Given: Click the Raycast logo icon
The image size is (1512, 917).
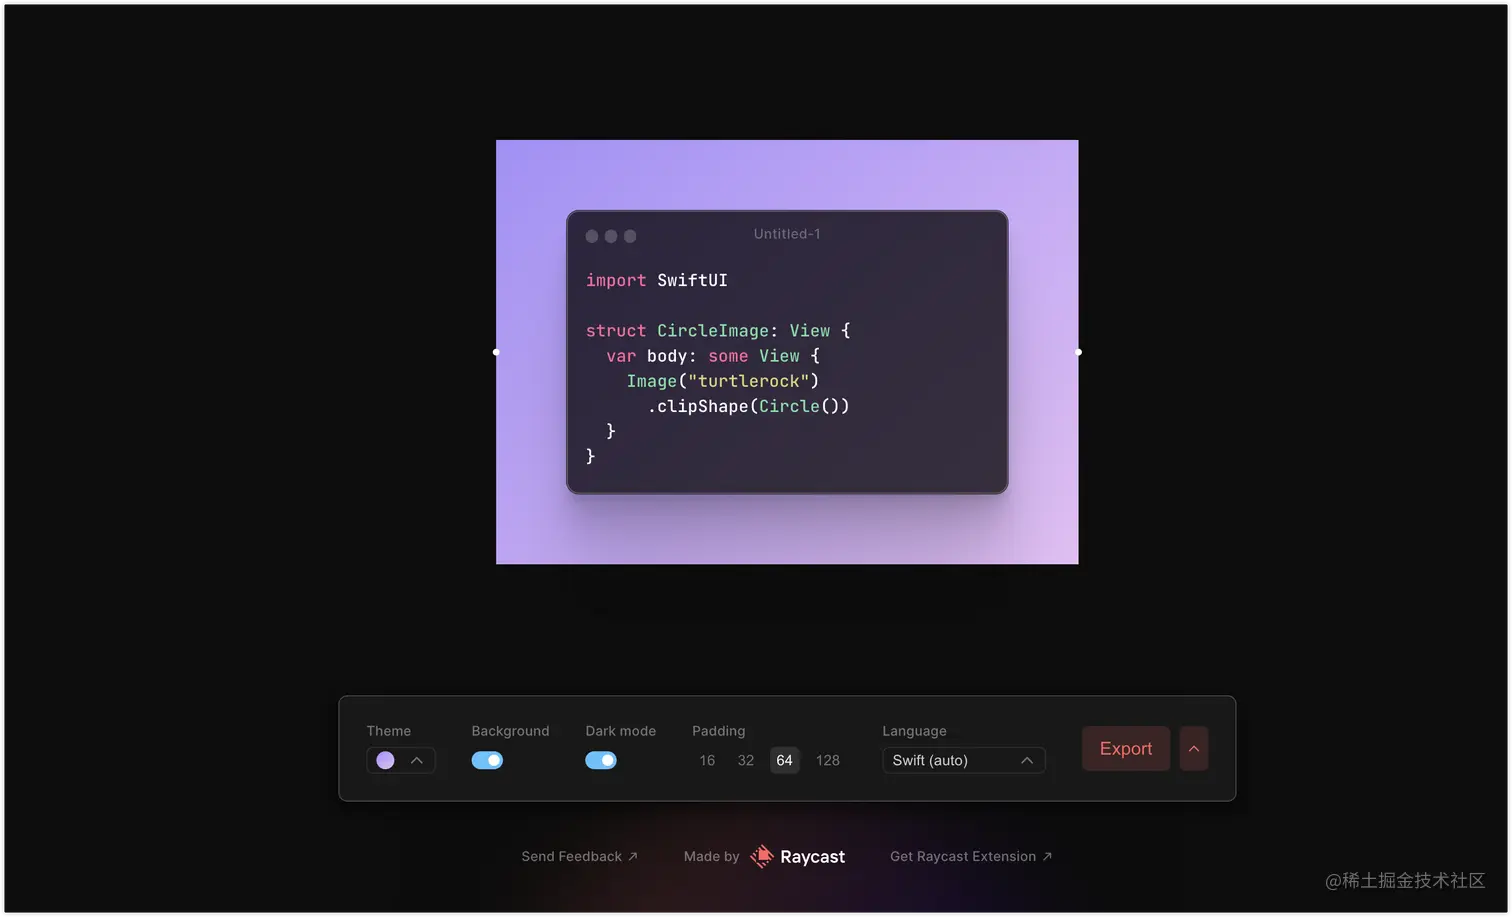Looking at the screenshot, I should (x=762, y=856).
